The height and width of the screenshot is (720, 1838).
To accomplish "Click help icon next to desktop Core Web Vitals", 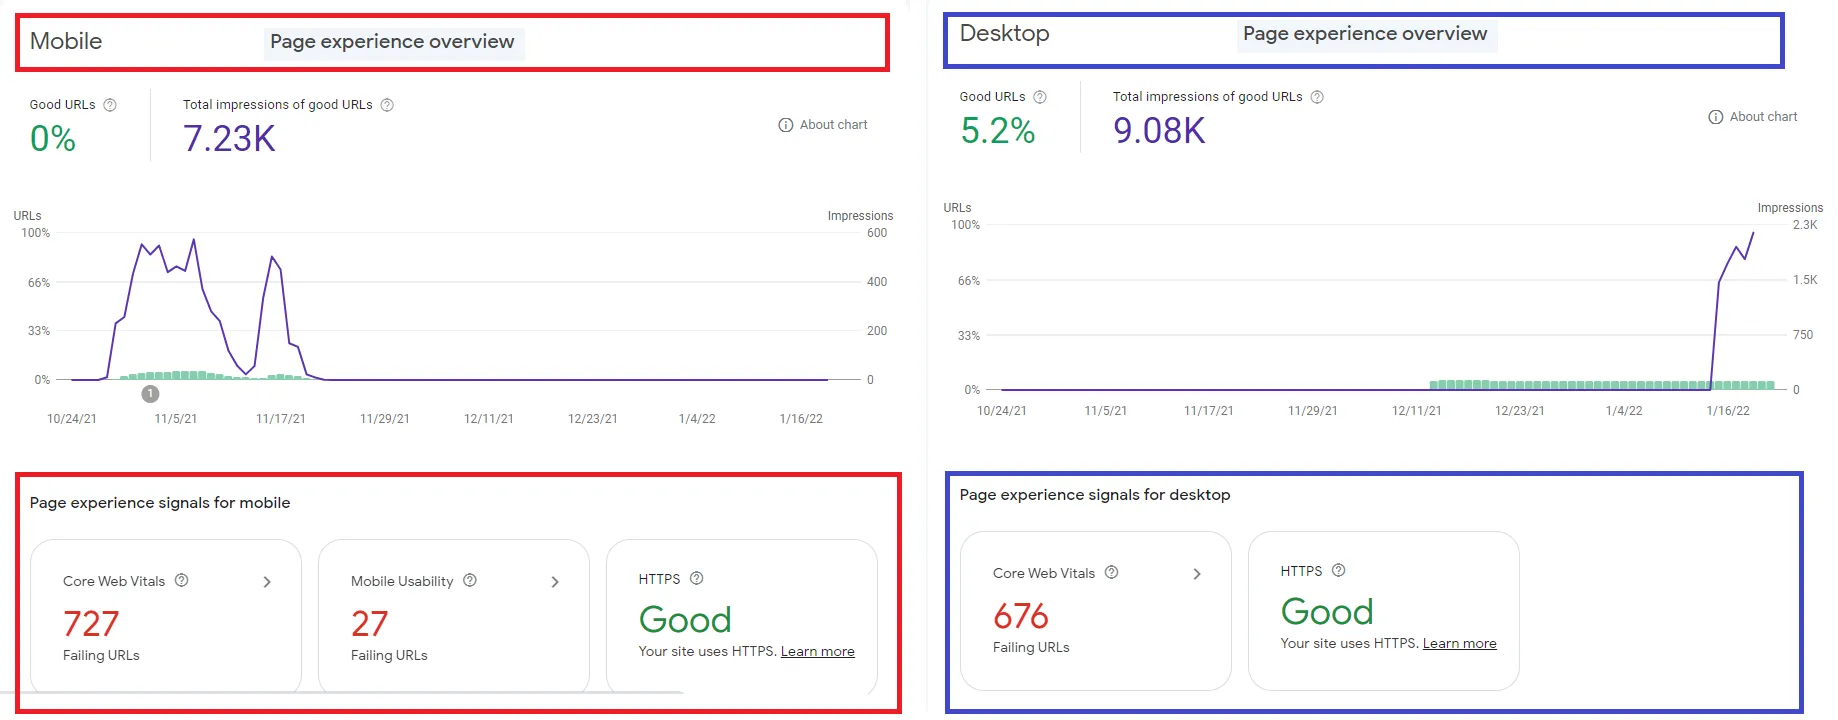I will [x=1111, y=572].
